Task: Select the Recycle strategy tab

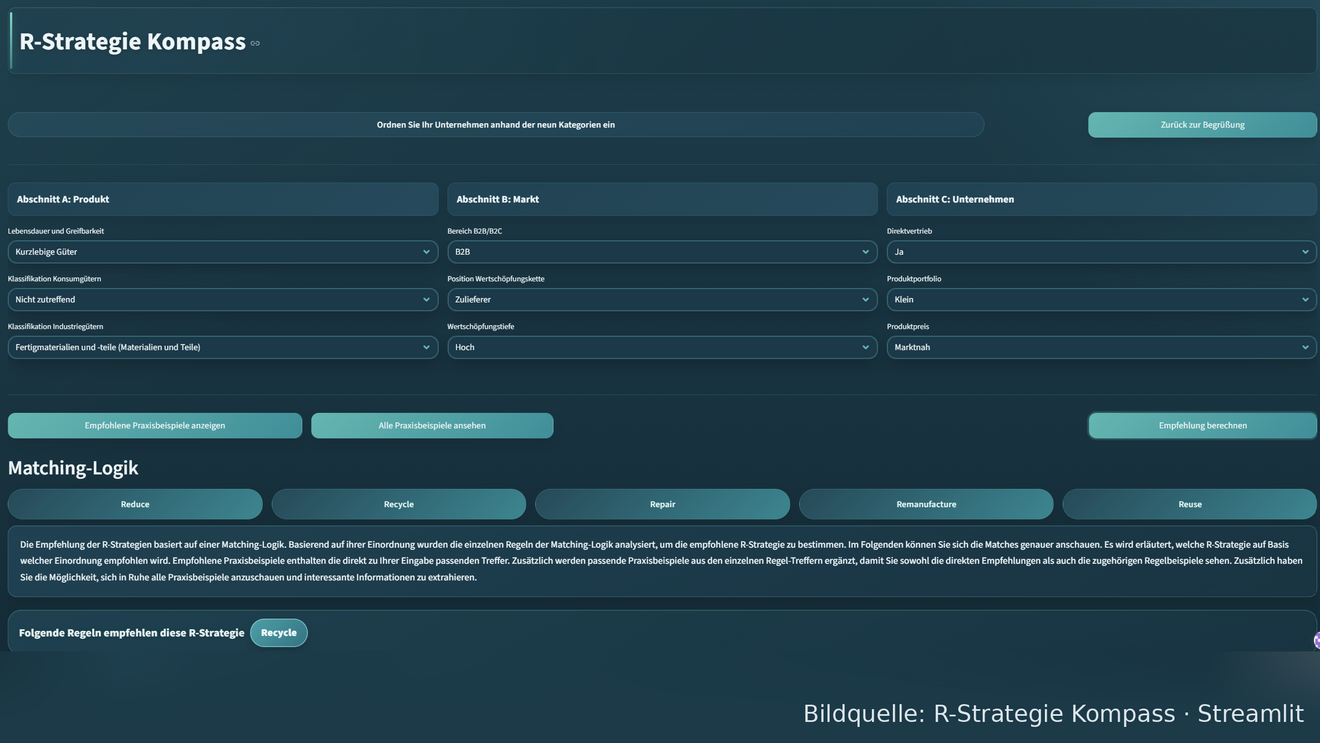Action: [399, 504]
